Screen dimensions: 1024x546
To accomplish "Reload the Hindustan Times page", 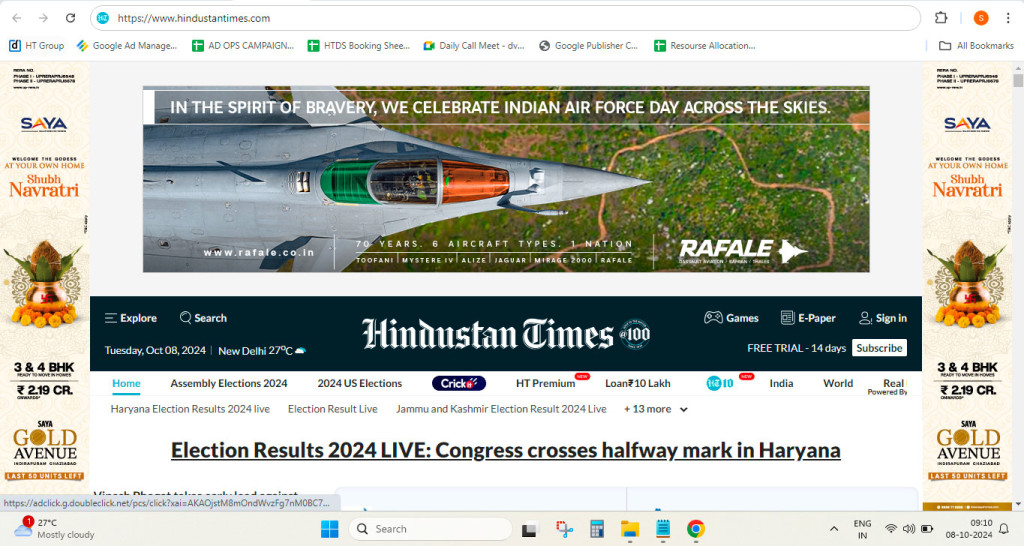I will coord(70,18).
